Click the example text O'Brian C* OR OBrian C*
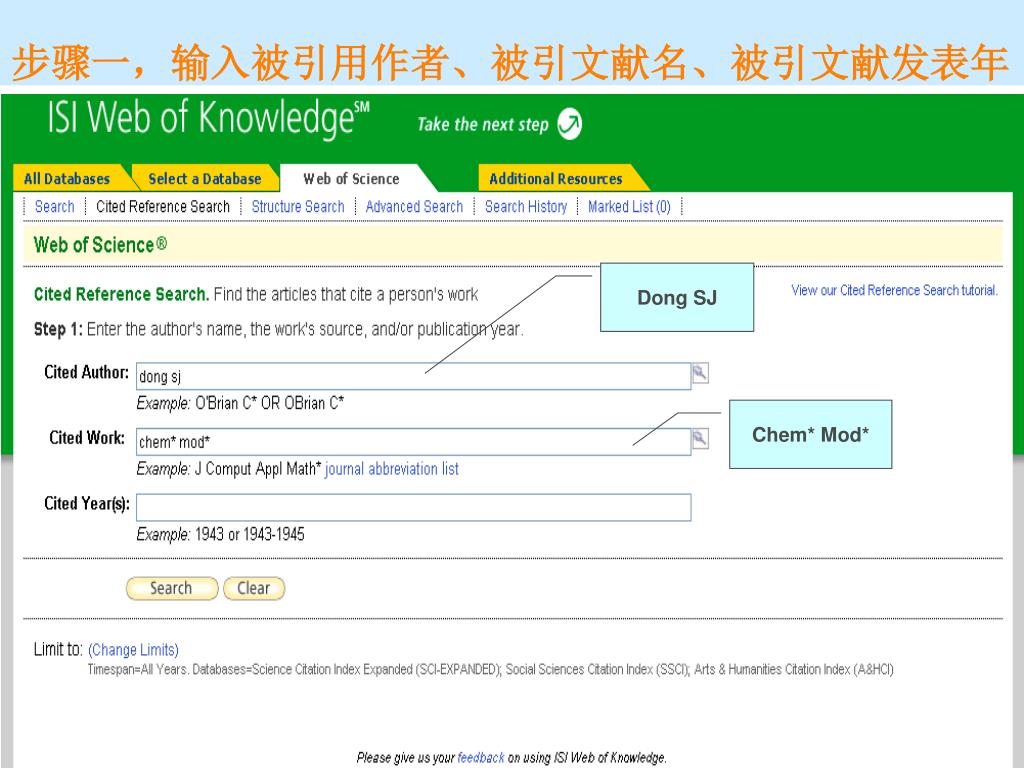Image resolution: width=1024 pixels, height=768 pixels. click(270, 403)
